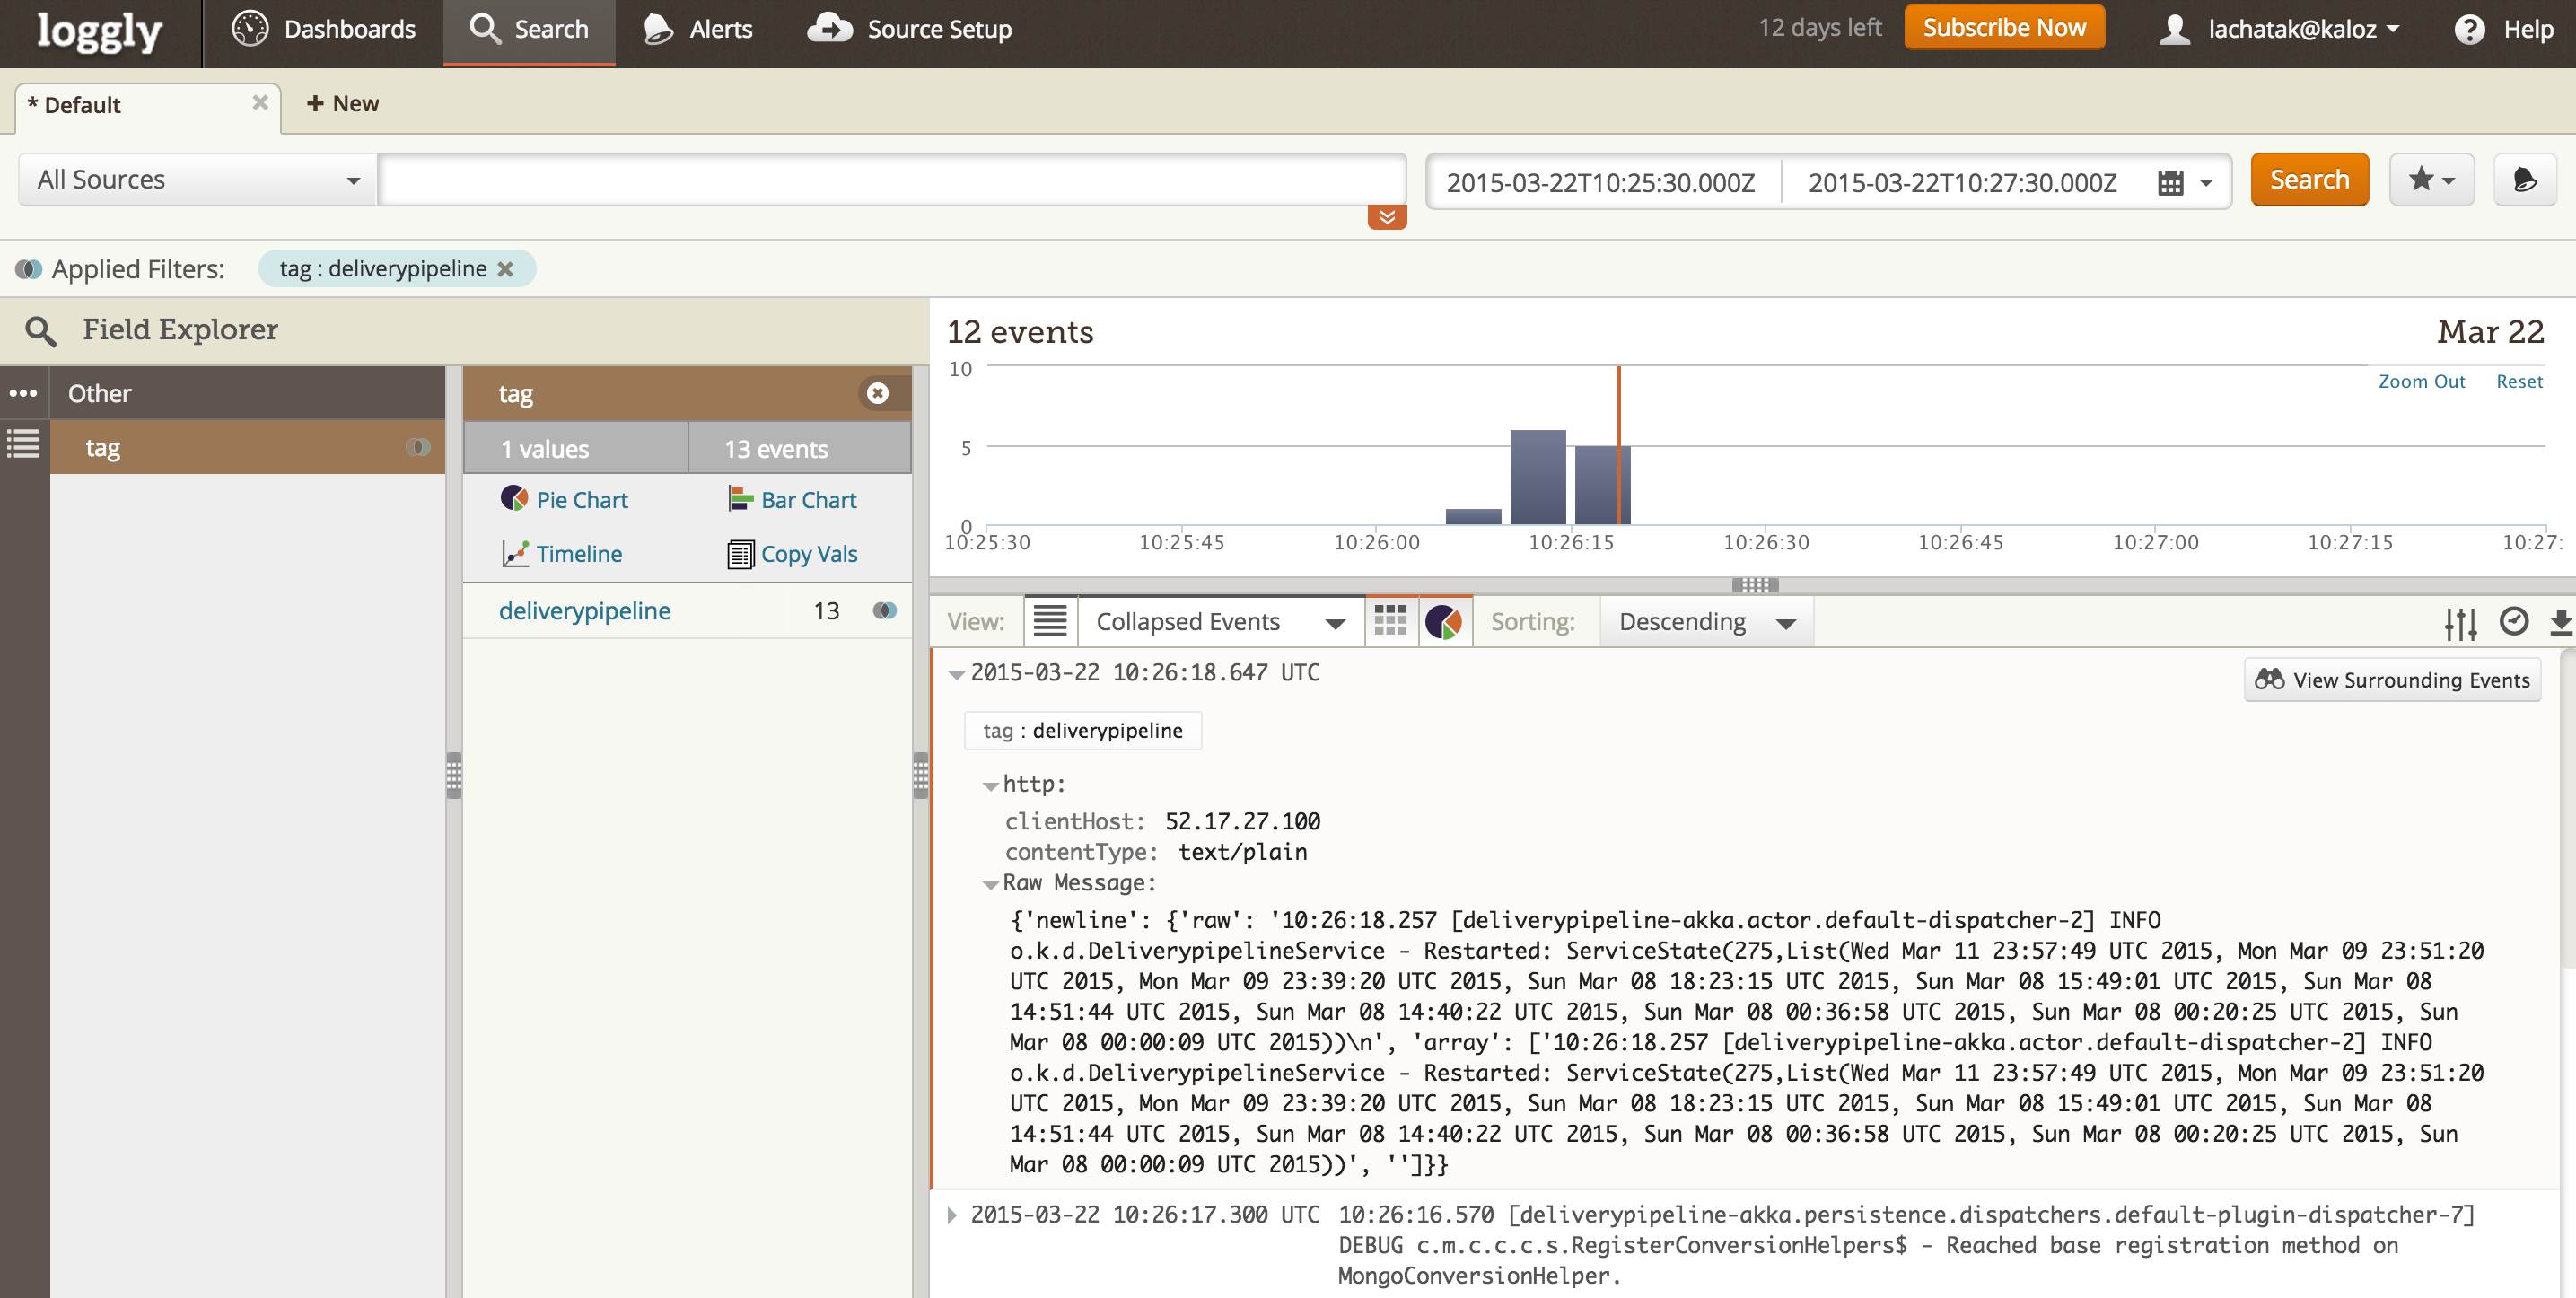Open the Alerts menu
This screenshot has height=1298, width=2576.
pyautogui.click(x=699, y=29)
